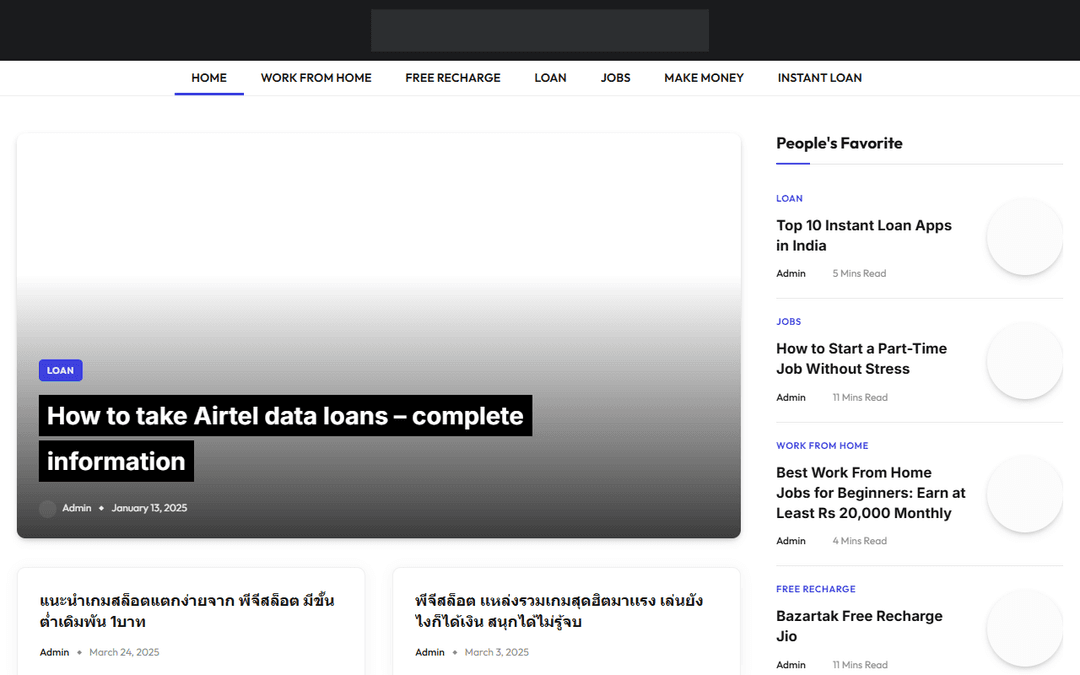Click Admin author on the March 3 post
Image resolution: width=1080 pixels, height=675 pixels.
pyautogui.click(x=430, y=652)
